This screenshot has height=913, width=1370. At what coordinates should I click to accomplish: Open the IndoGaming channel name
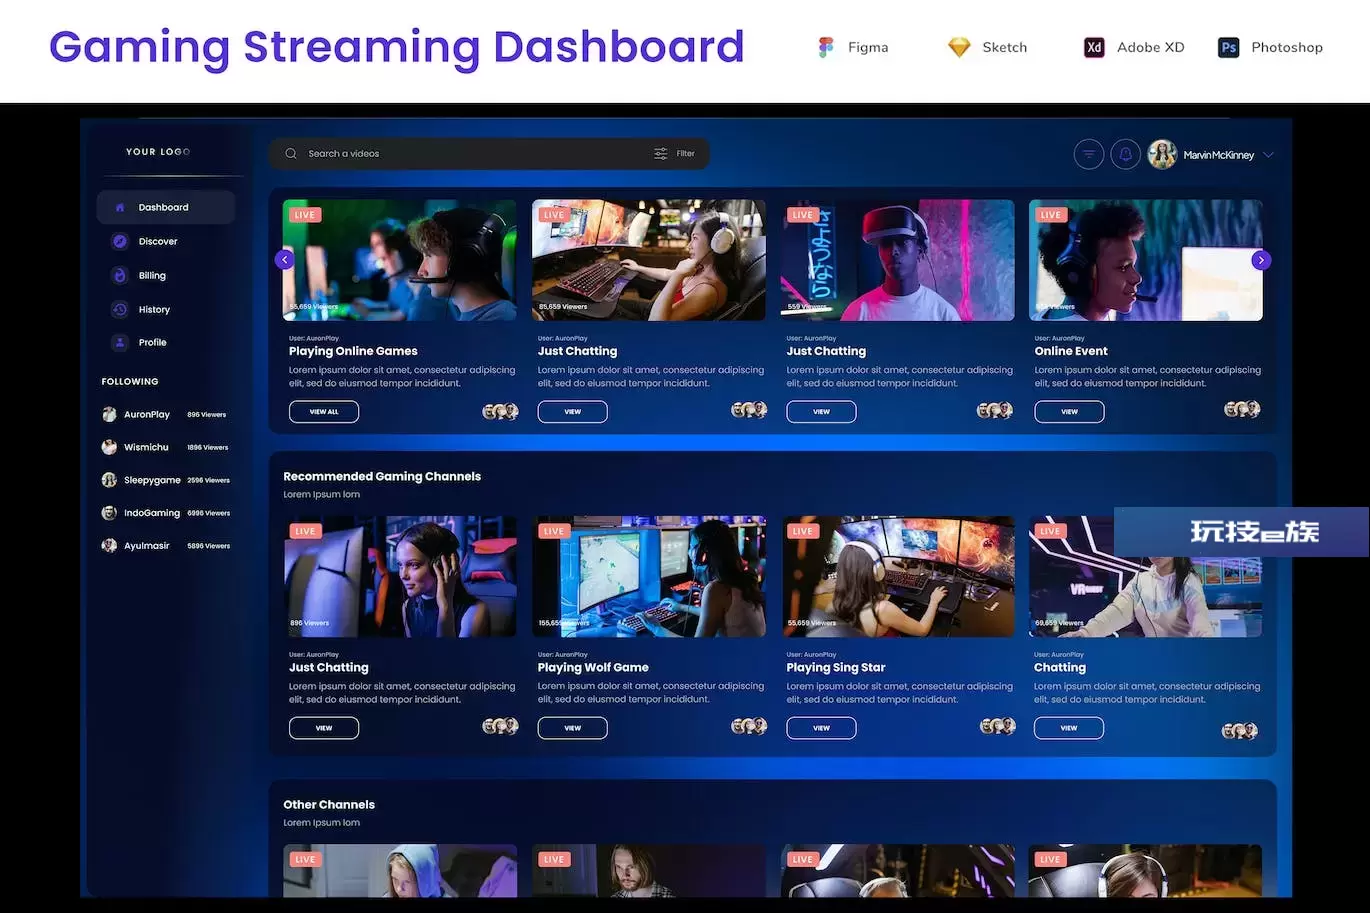click(152, 513)
